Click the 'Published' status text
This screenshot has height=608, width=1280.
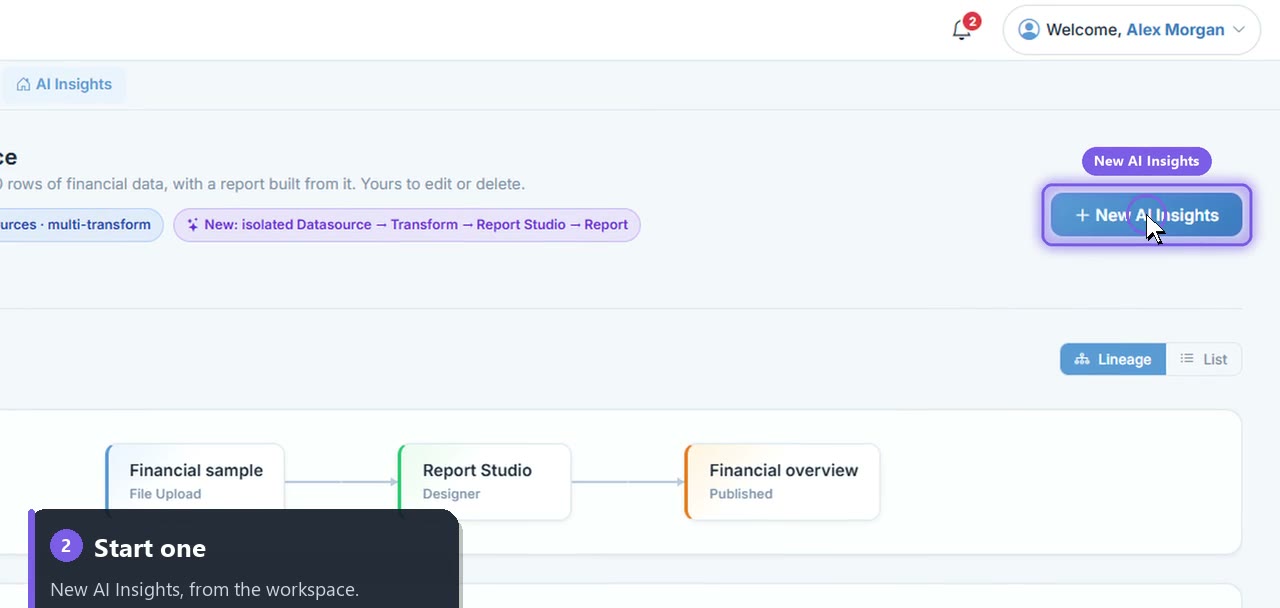click(x=741, y=494)
